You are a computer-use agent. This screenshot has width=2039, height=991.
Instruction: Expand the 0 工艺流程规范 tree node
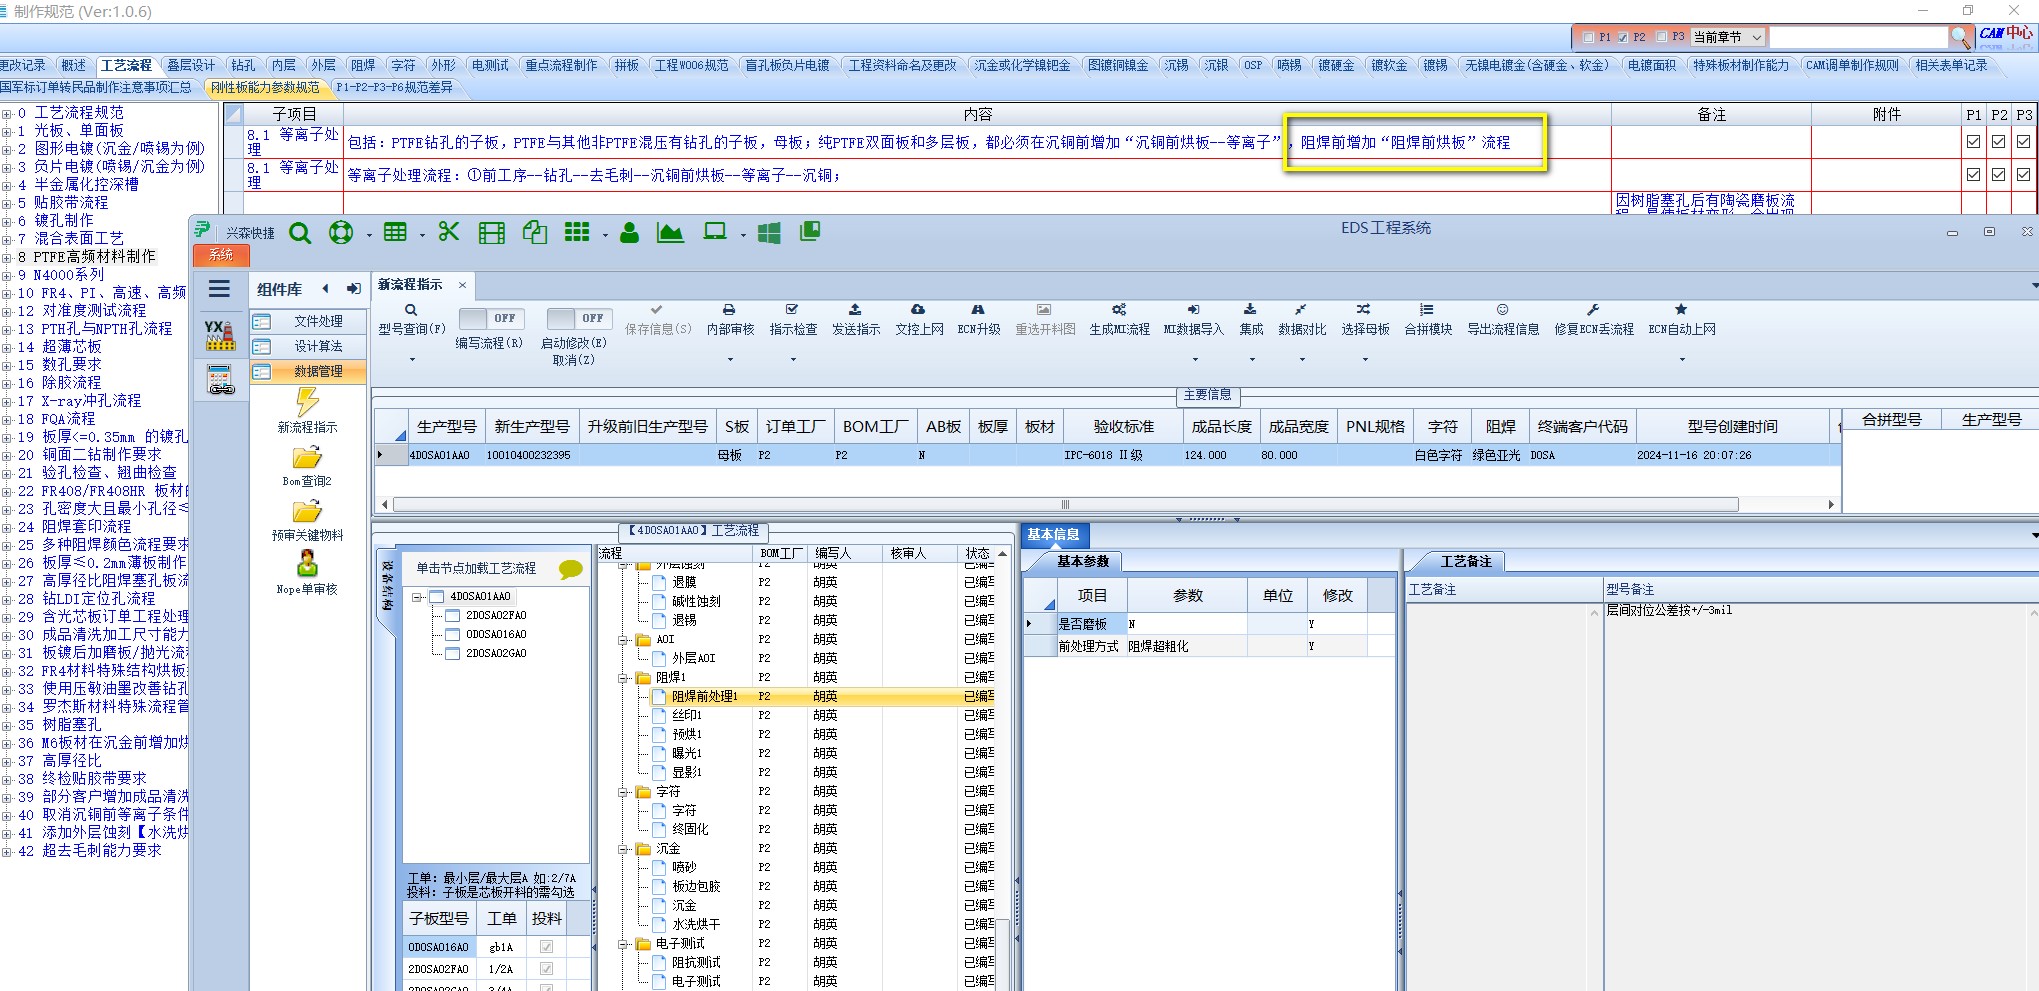(x=7, y=113)
